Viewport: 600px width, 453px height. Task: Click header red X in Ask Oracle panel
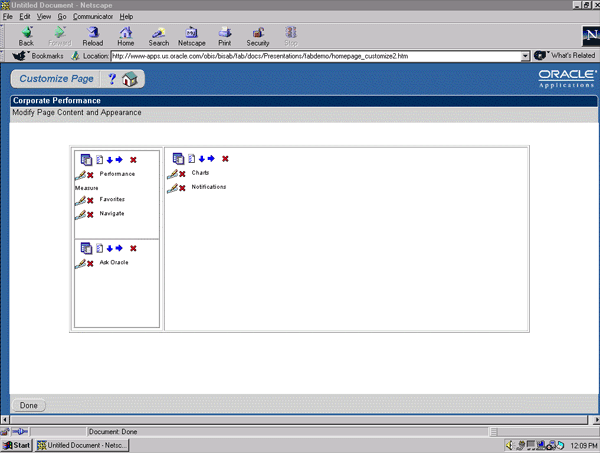pos(133,248)
